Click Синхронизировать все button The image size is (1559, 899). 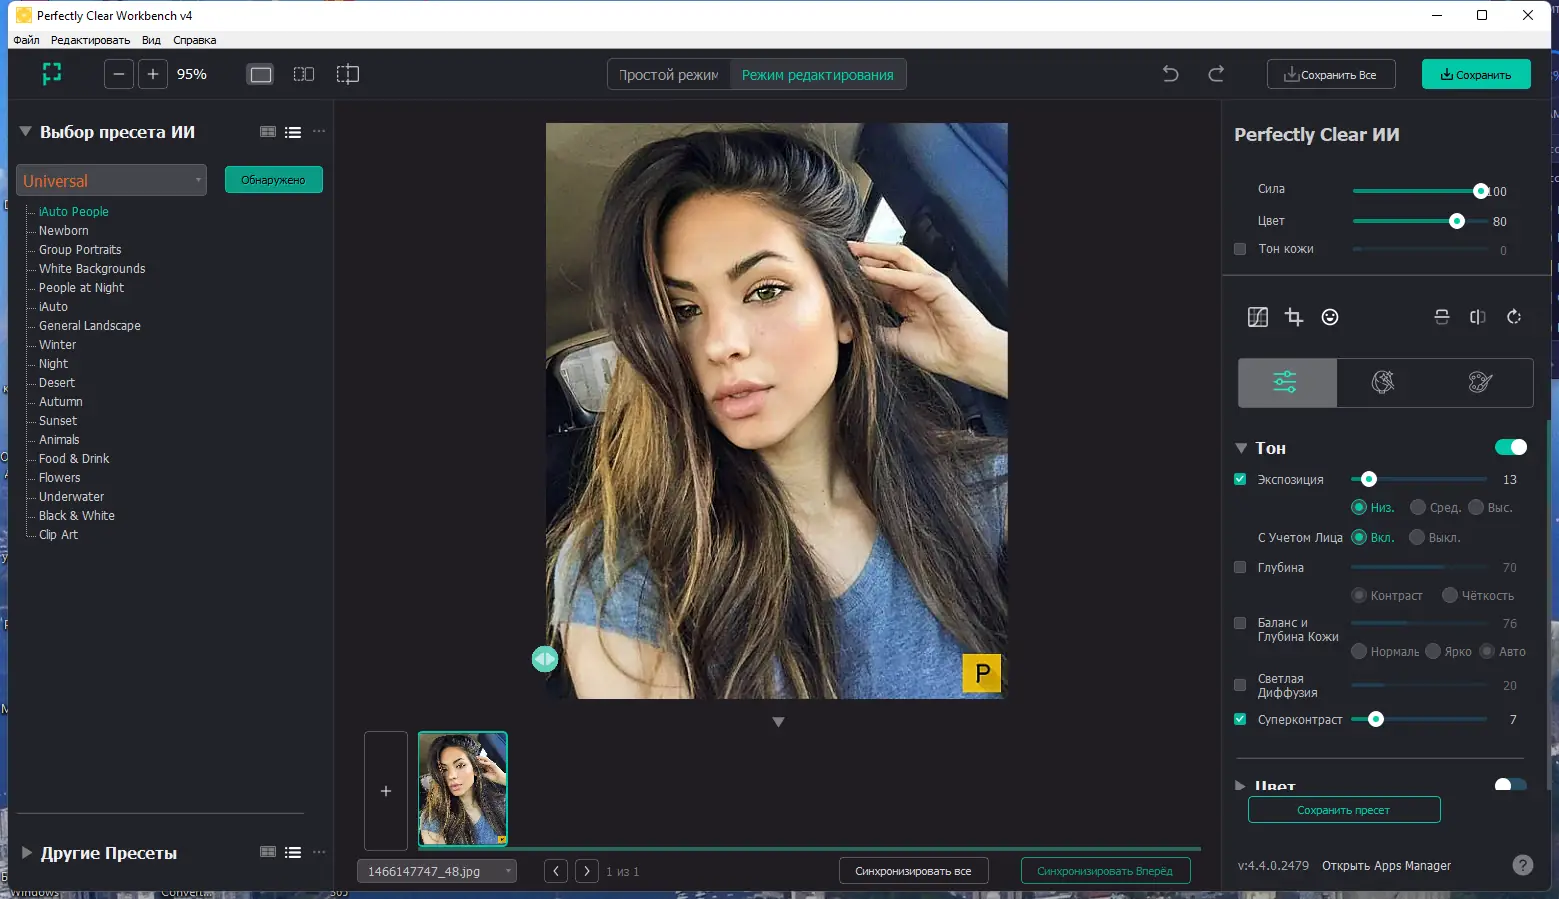(913, 871)
